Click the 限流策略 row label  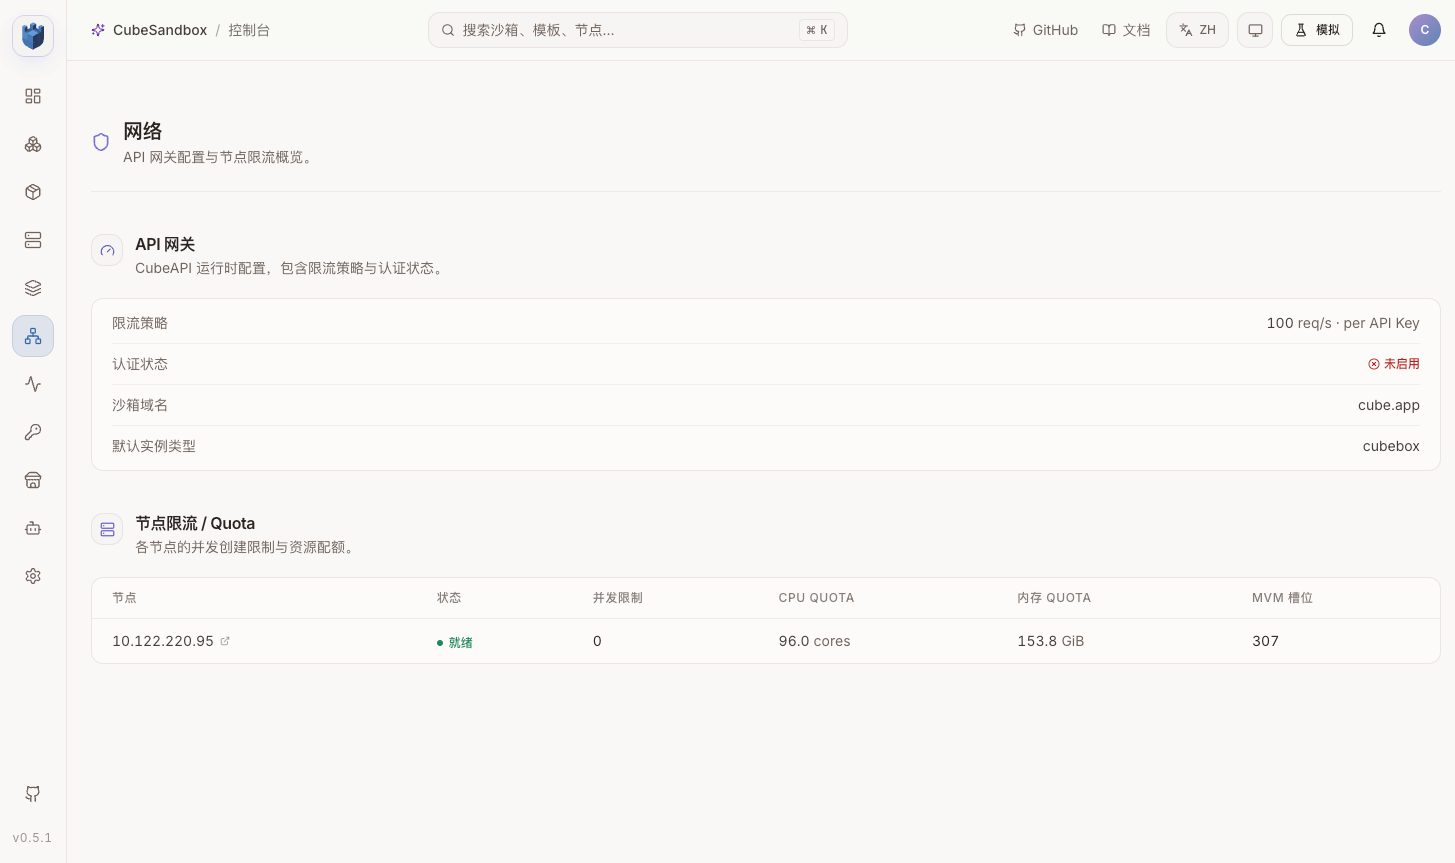(x=140, y=323)
